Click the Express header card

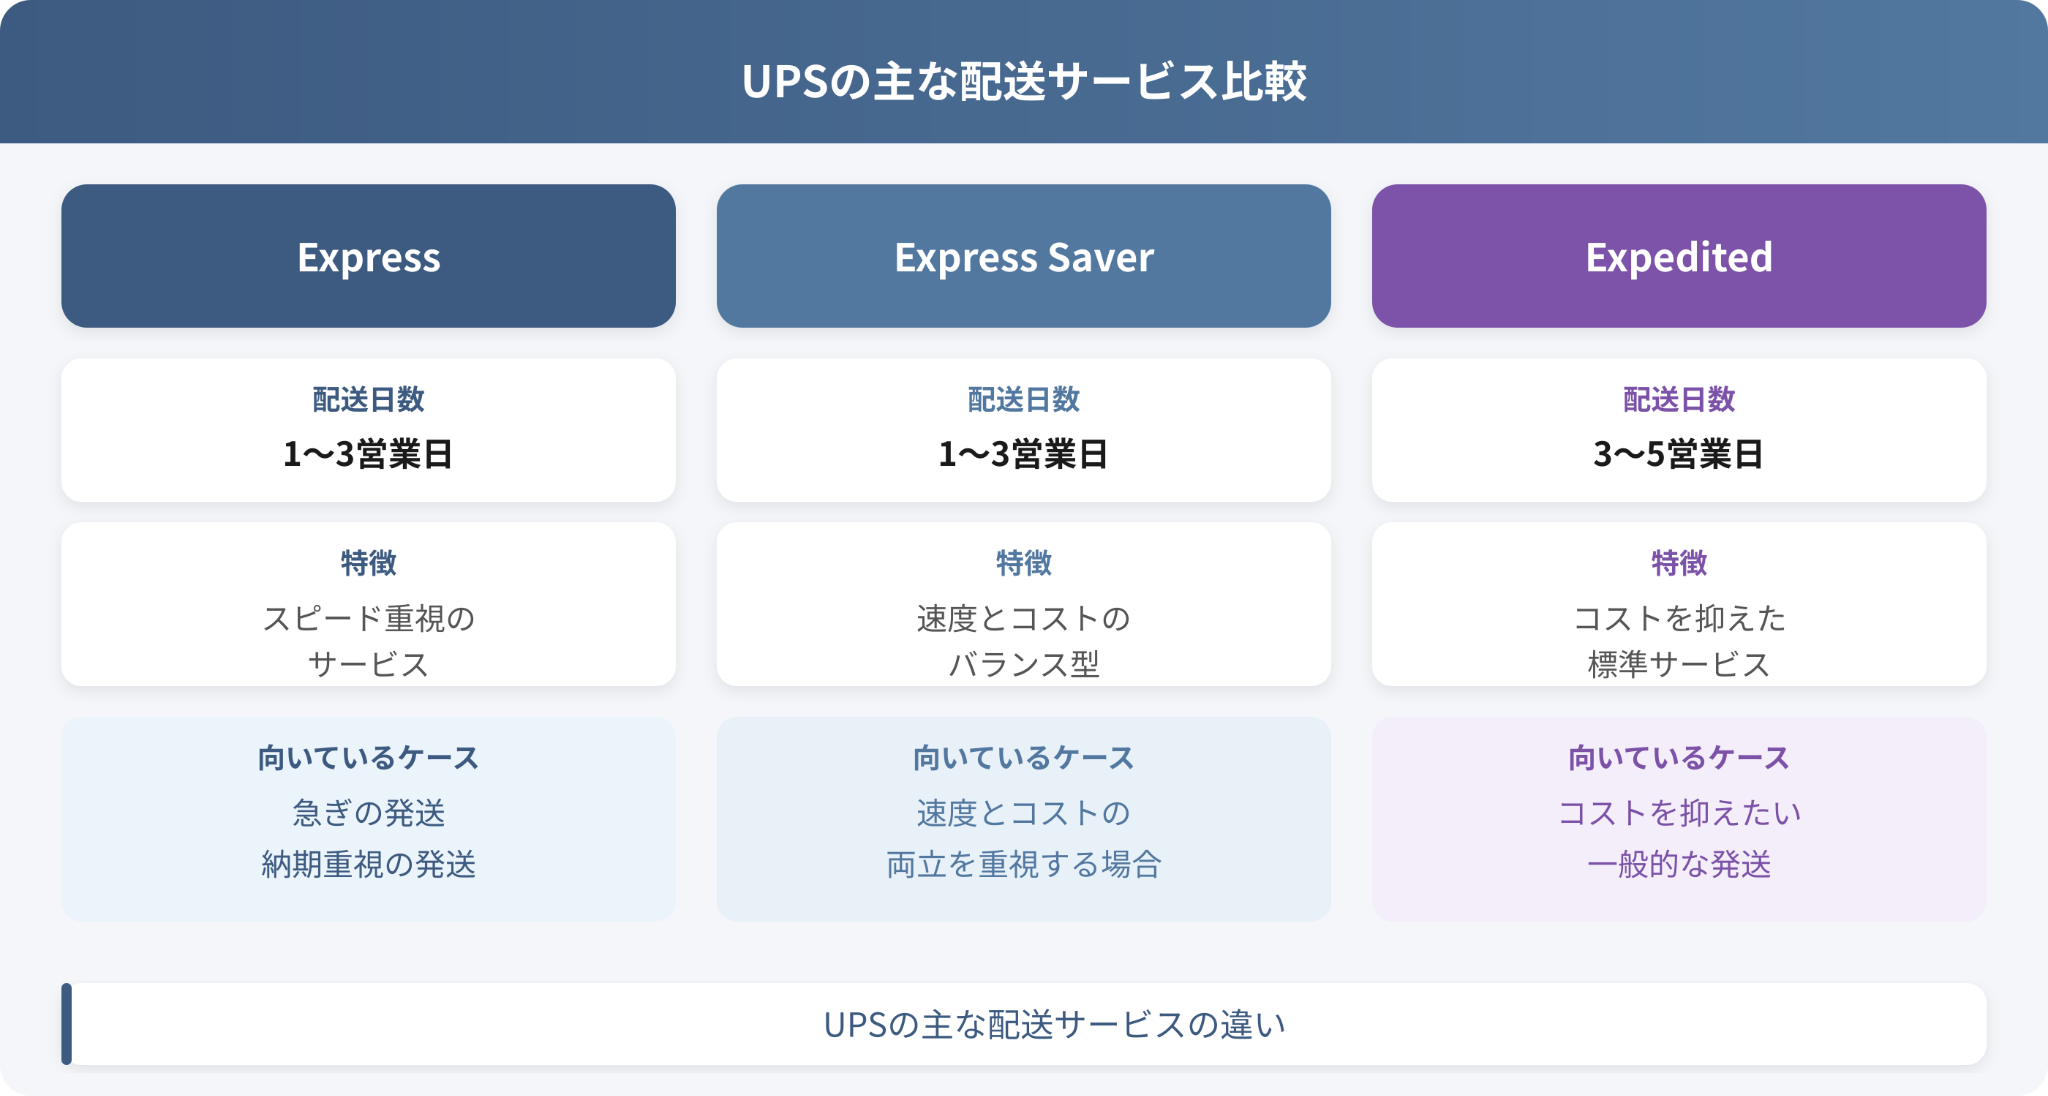(x=368, y=256)
